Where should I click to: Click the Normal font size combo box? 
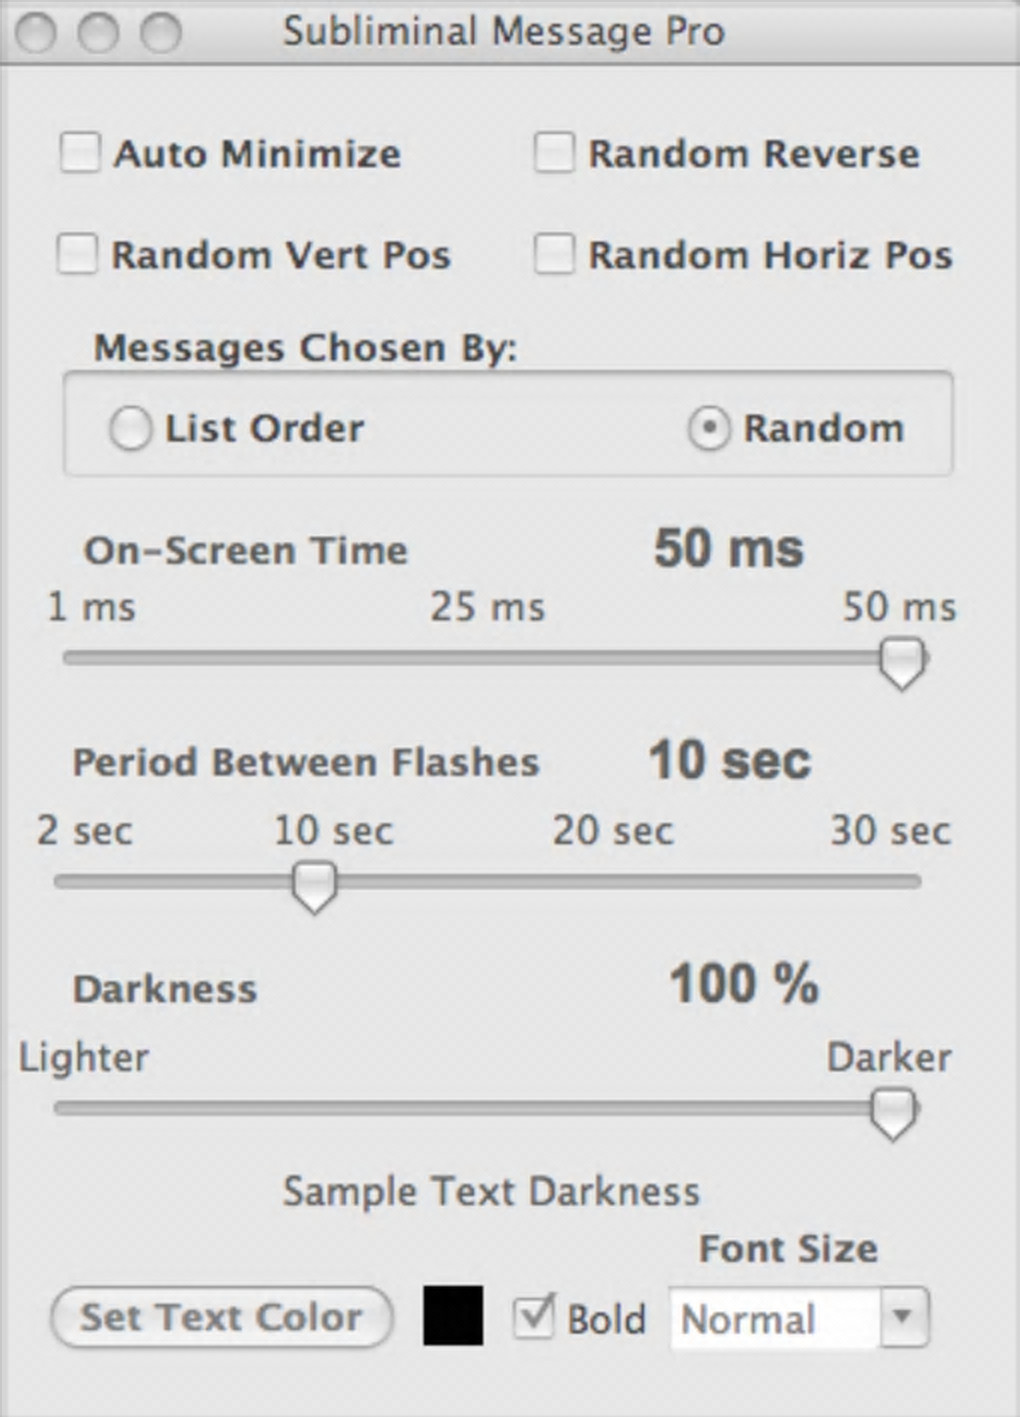pos(775,1319)
